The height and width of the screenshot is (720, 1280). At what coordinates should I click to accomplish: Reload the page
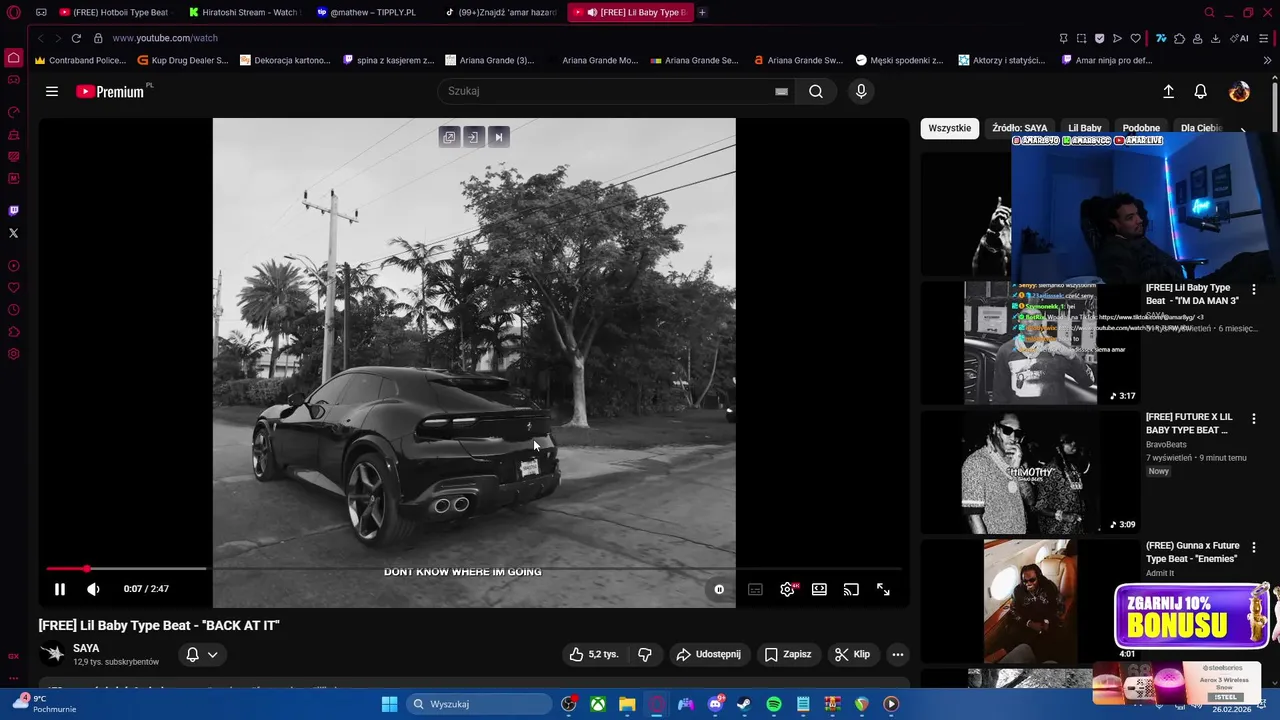point(76,38)
